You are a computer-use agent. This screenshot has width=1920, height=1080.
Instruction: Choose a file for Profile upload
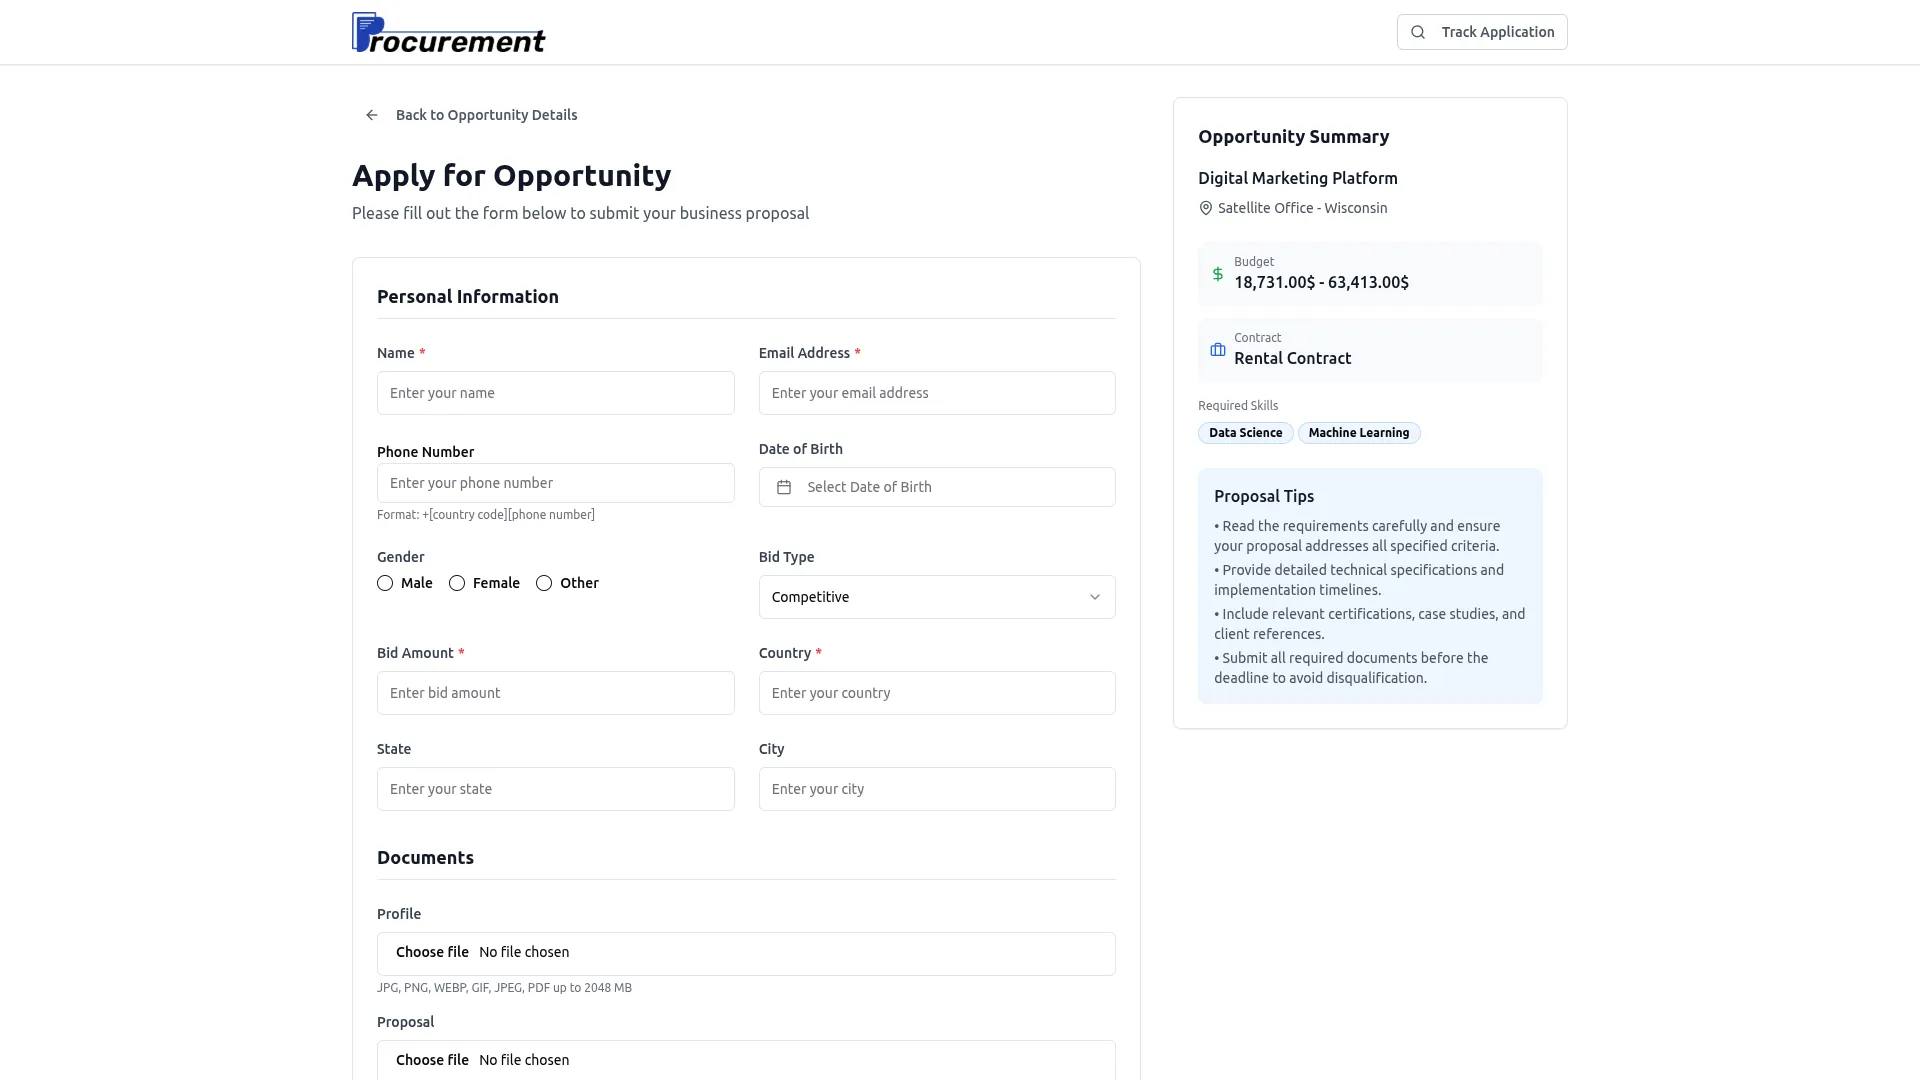click(x=432, y=952)
